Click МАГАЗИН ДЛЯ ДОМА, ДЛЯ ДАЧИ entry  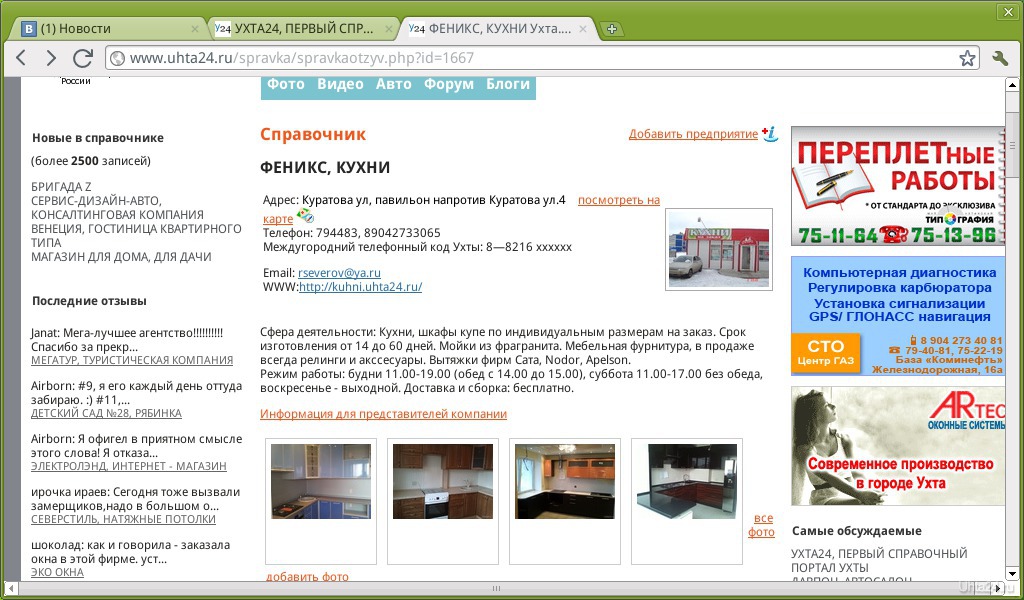point(121,257)
